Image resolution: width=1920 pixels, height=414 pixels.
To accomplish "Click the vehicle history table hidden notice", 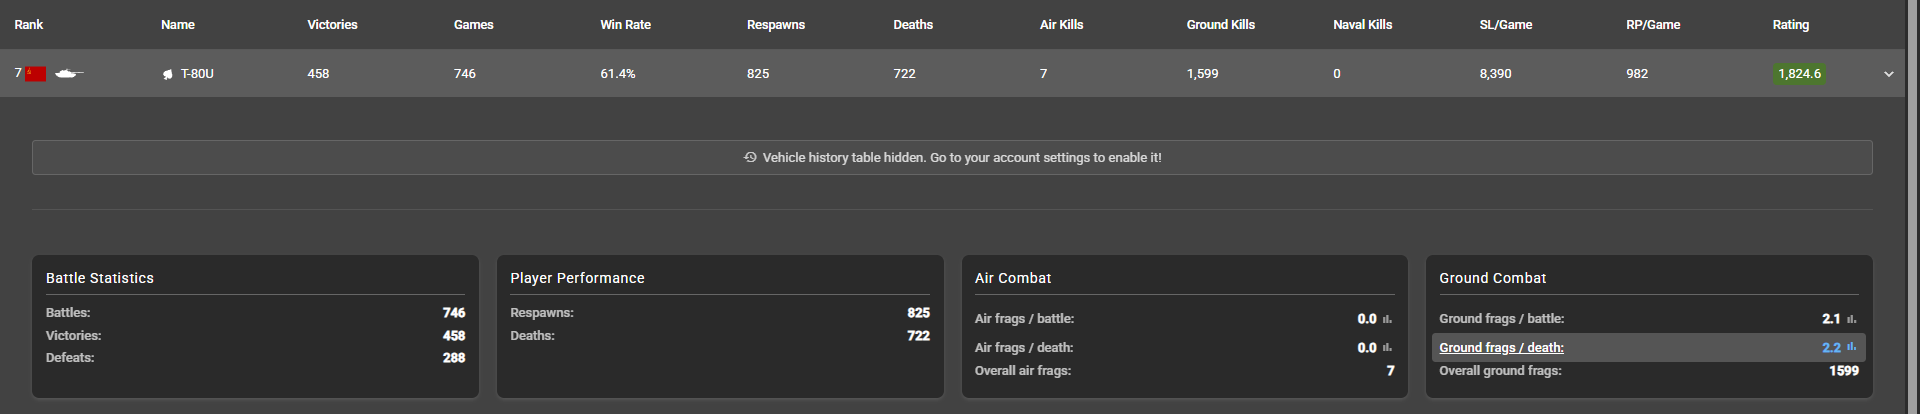I will tap(961, 158).
